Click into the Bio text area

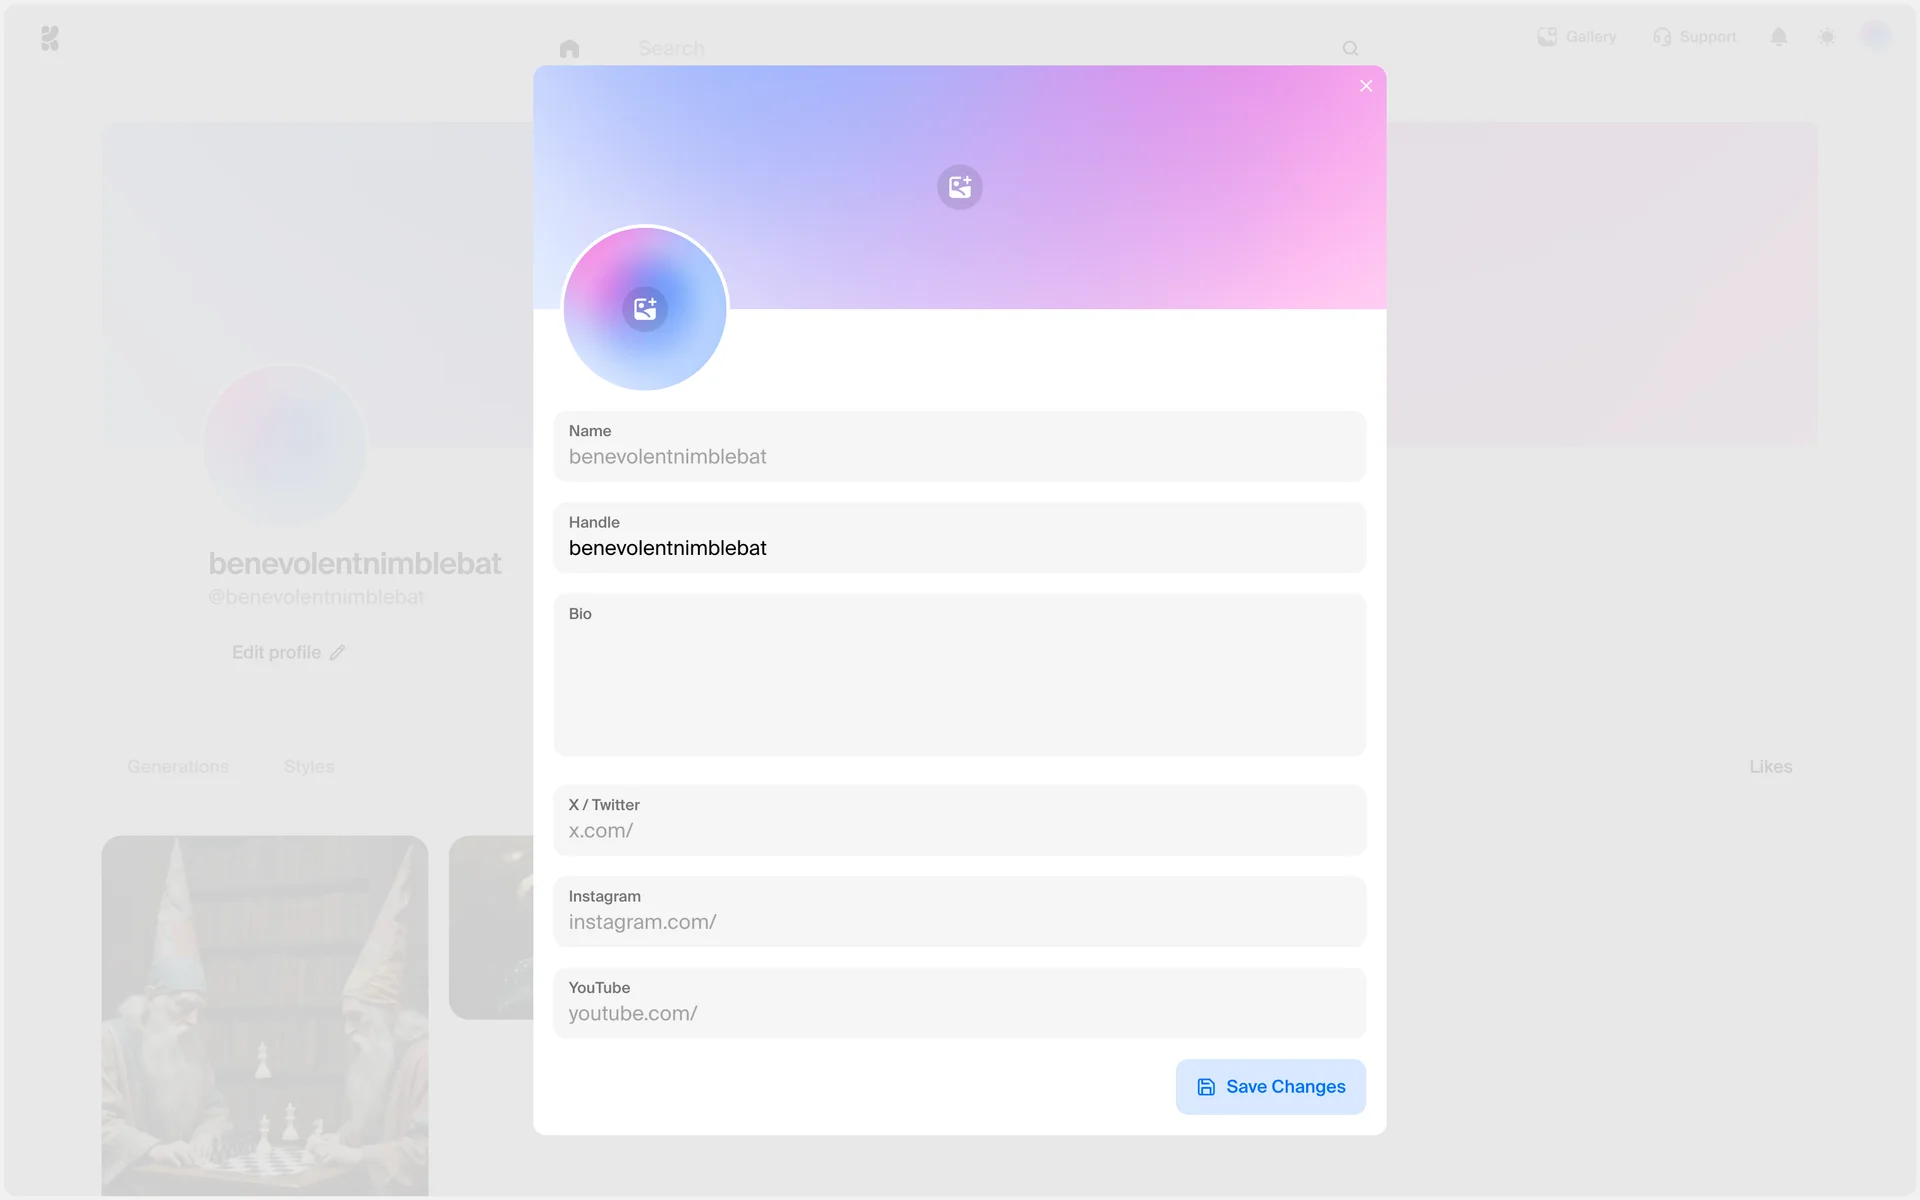pyautogui.click(x=959, y=685)
